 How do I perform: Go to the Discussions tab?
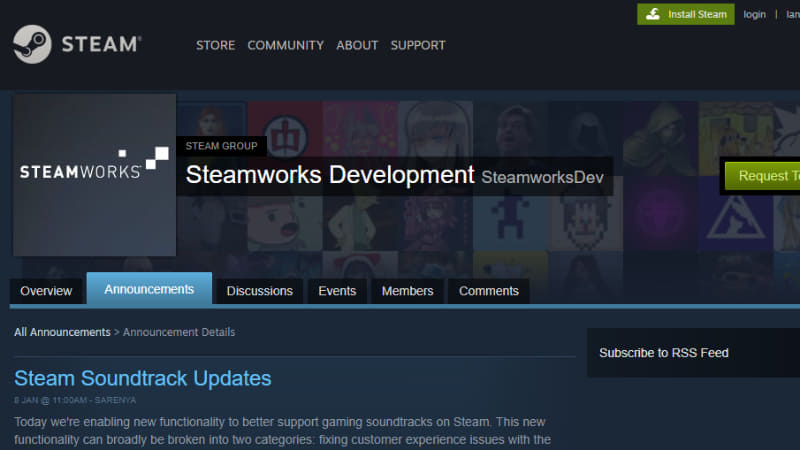tap(260, 291)
